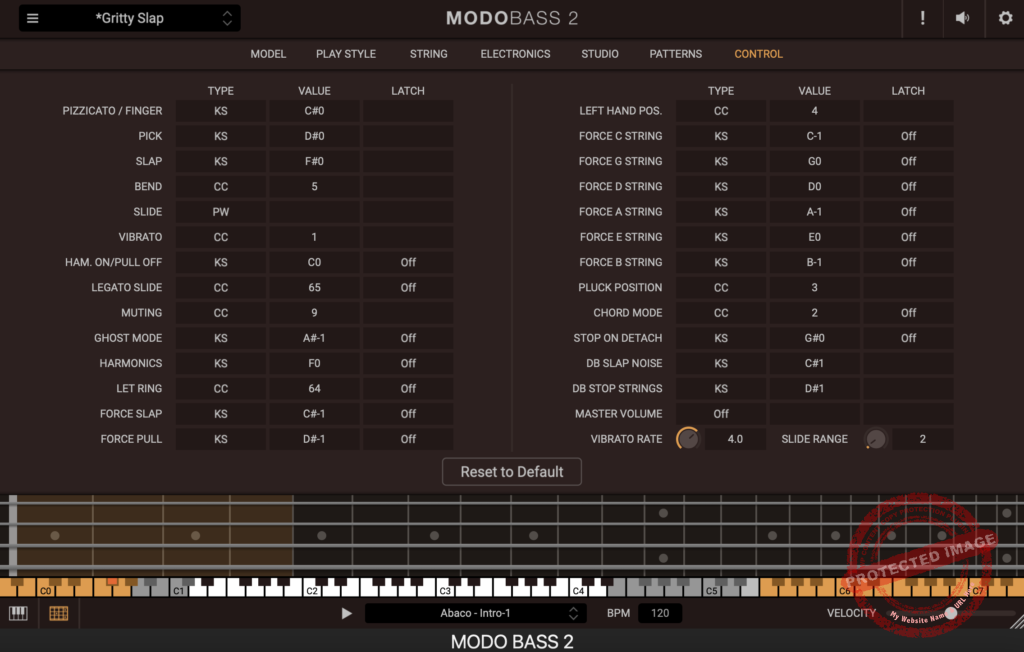Switch to the PLAY STYLE tab
1024x652 pixels.
coord(345,54)
